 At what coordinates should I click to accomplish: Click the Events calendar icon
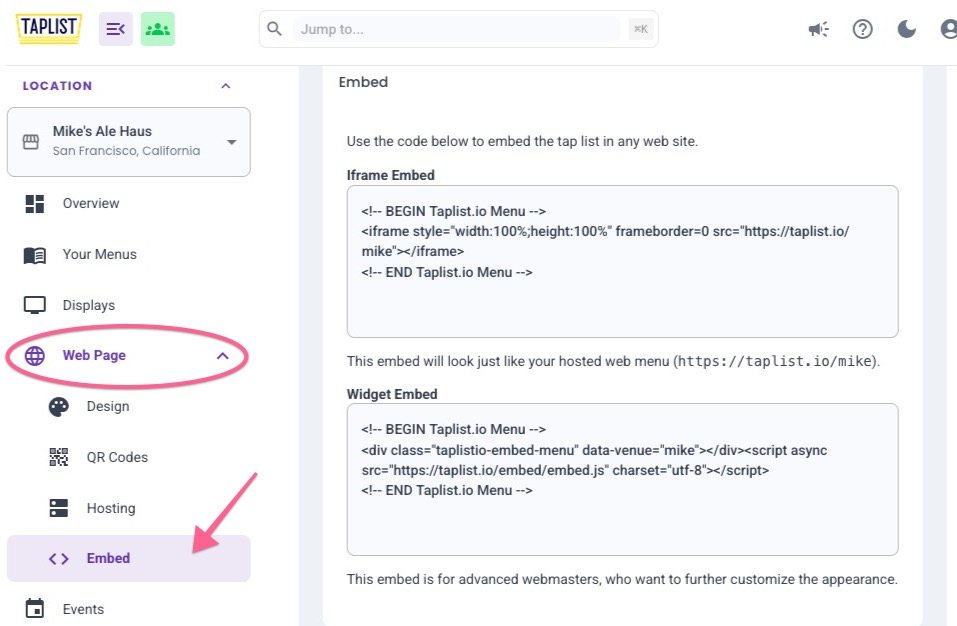35,608
